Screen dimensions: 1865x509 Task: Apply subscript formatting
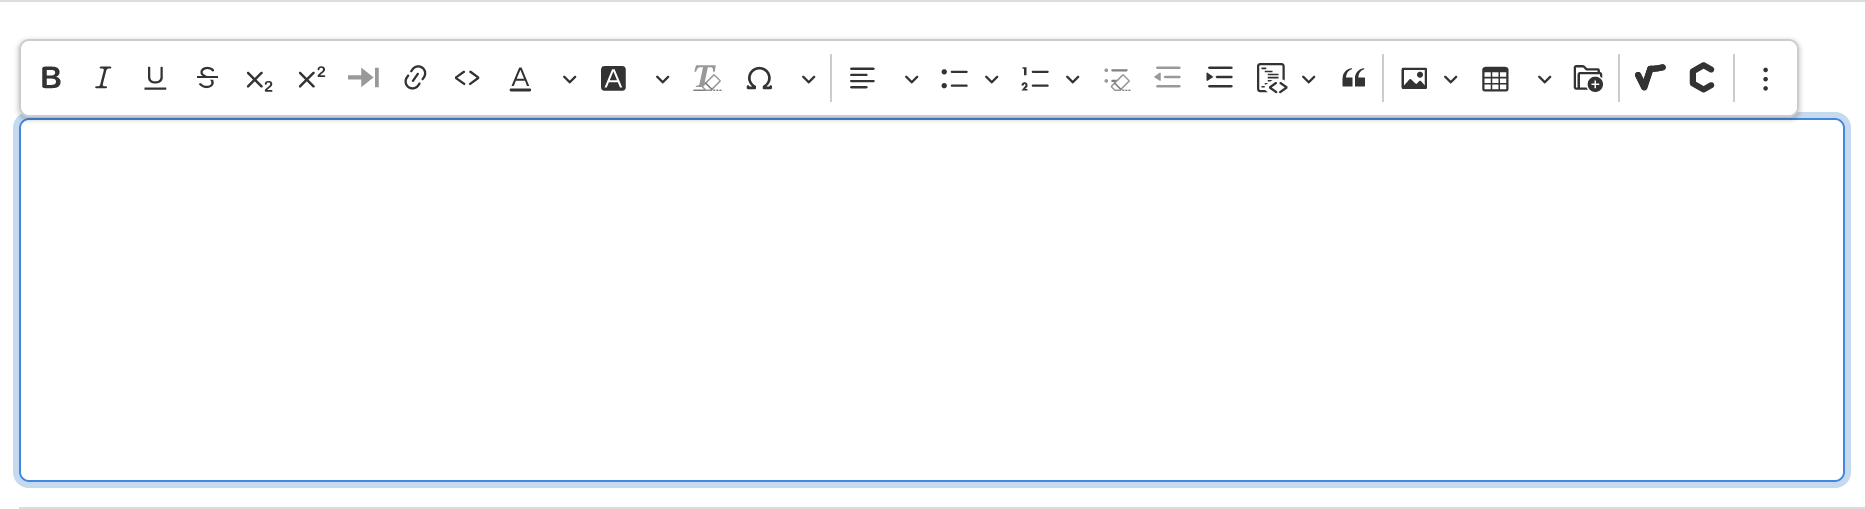(259, 79)
